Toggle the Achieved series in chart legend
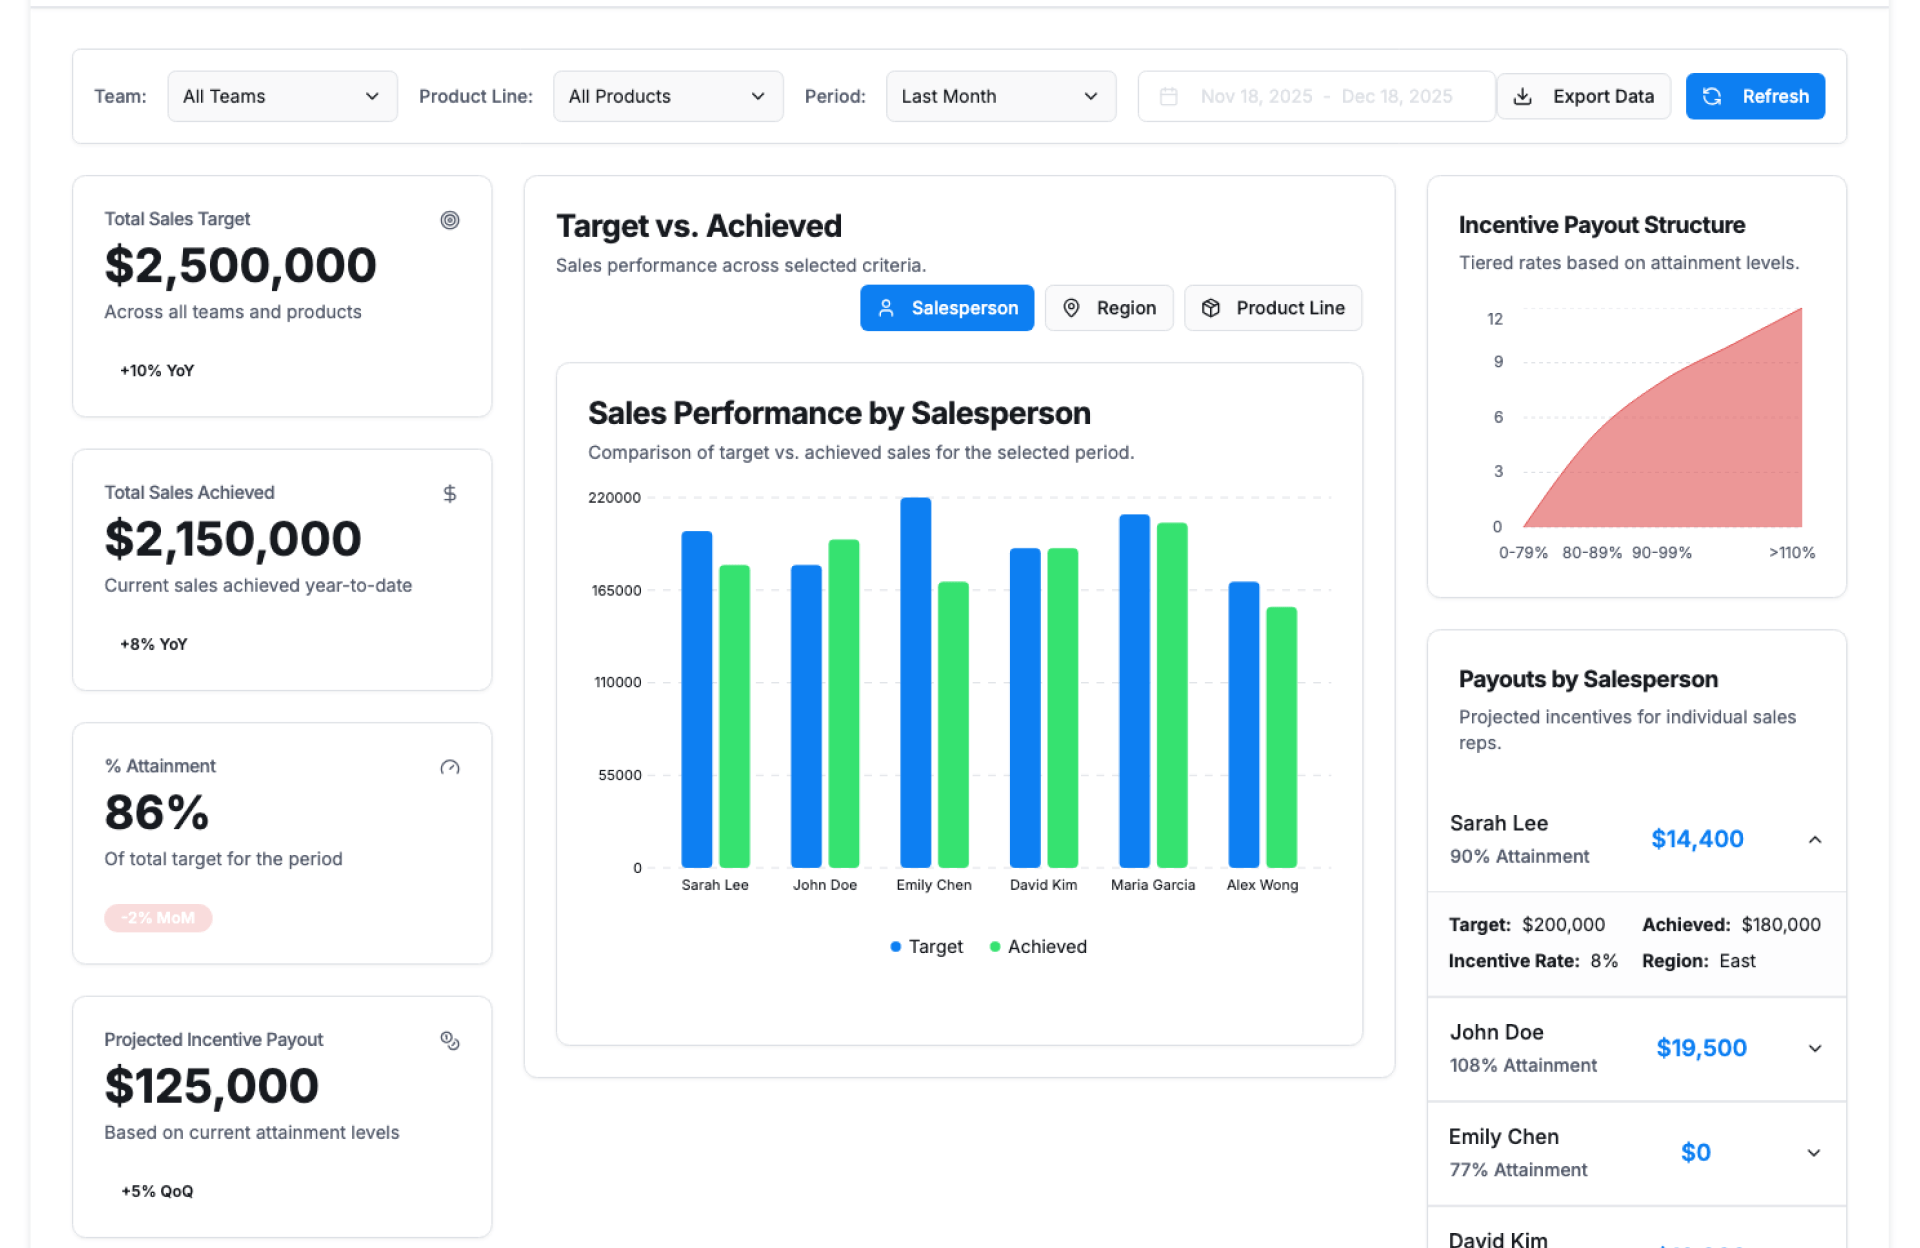 tap(1038, 947)
